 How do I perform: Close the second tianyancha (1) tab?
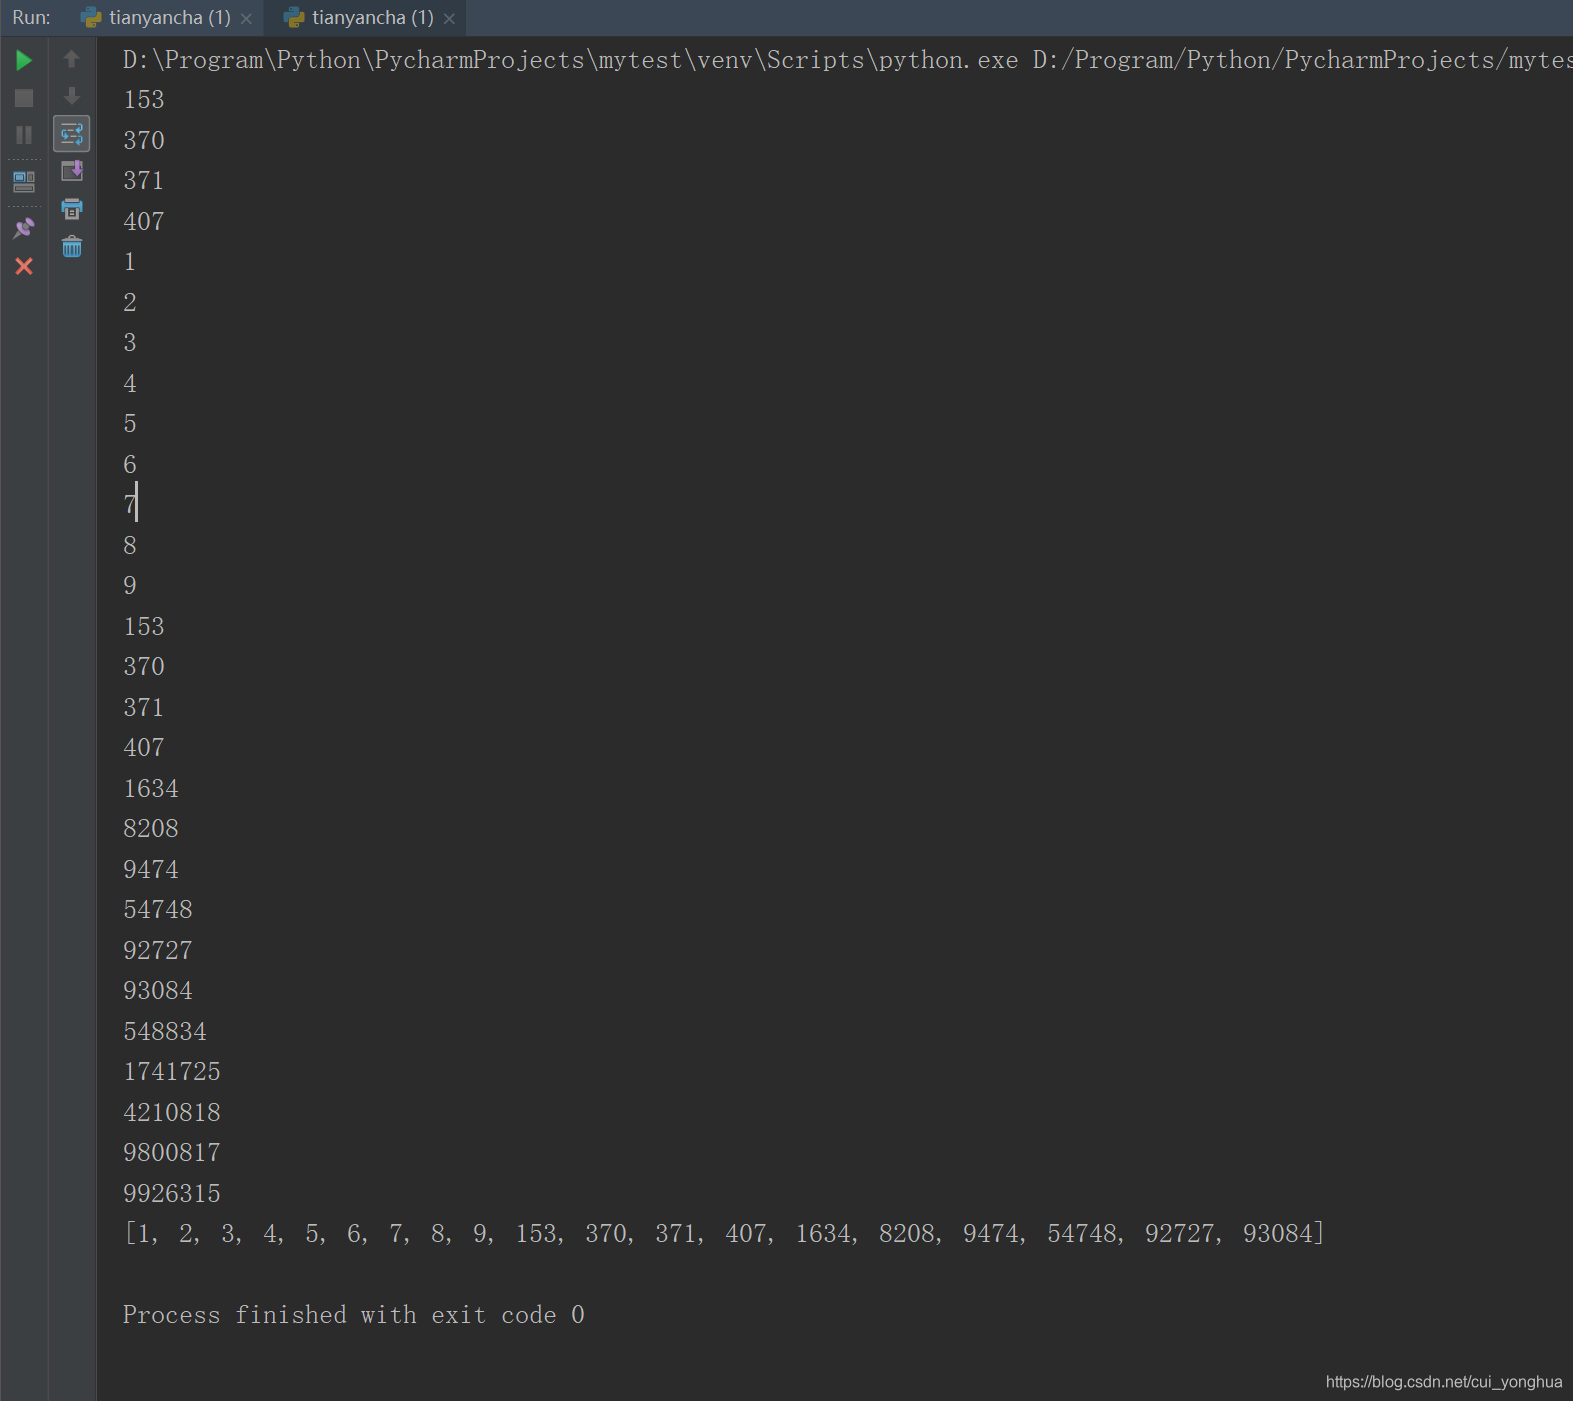click(x=449, y=19)
